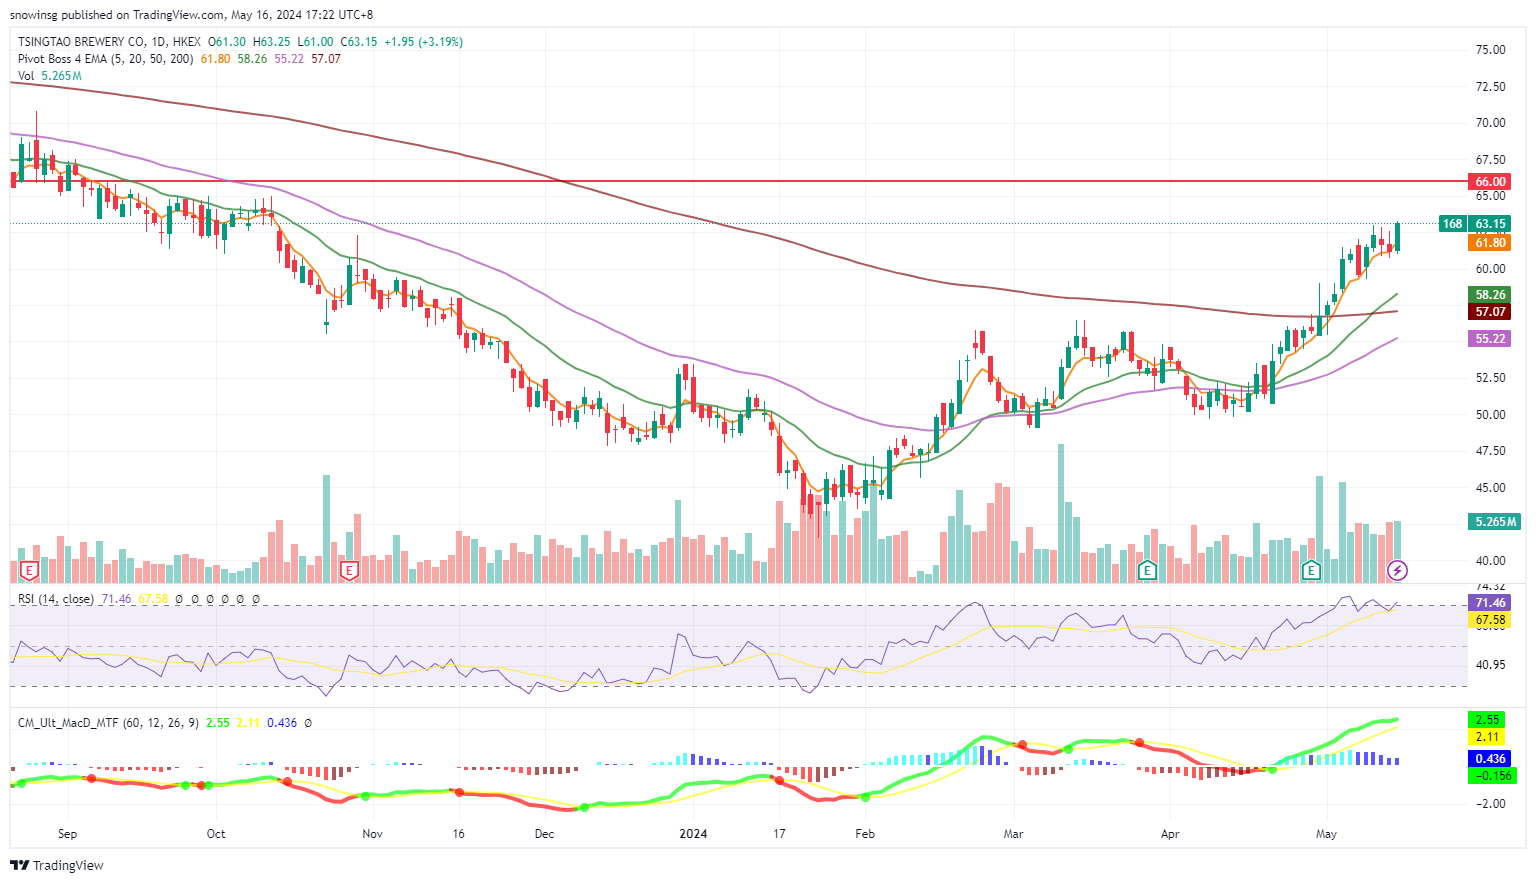Click the purple 55.22 EMA price label

(1489, 339)
